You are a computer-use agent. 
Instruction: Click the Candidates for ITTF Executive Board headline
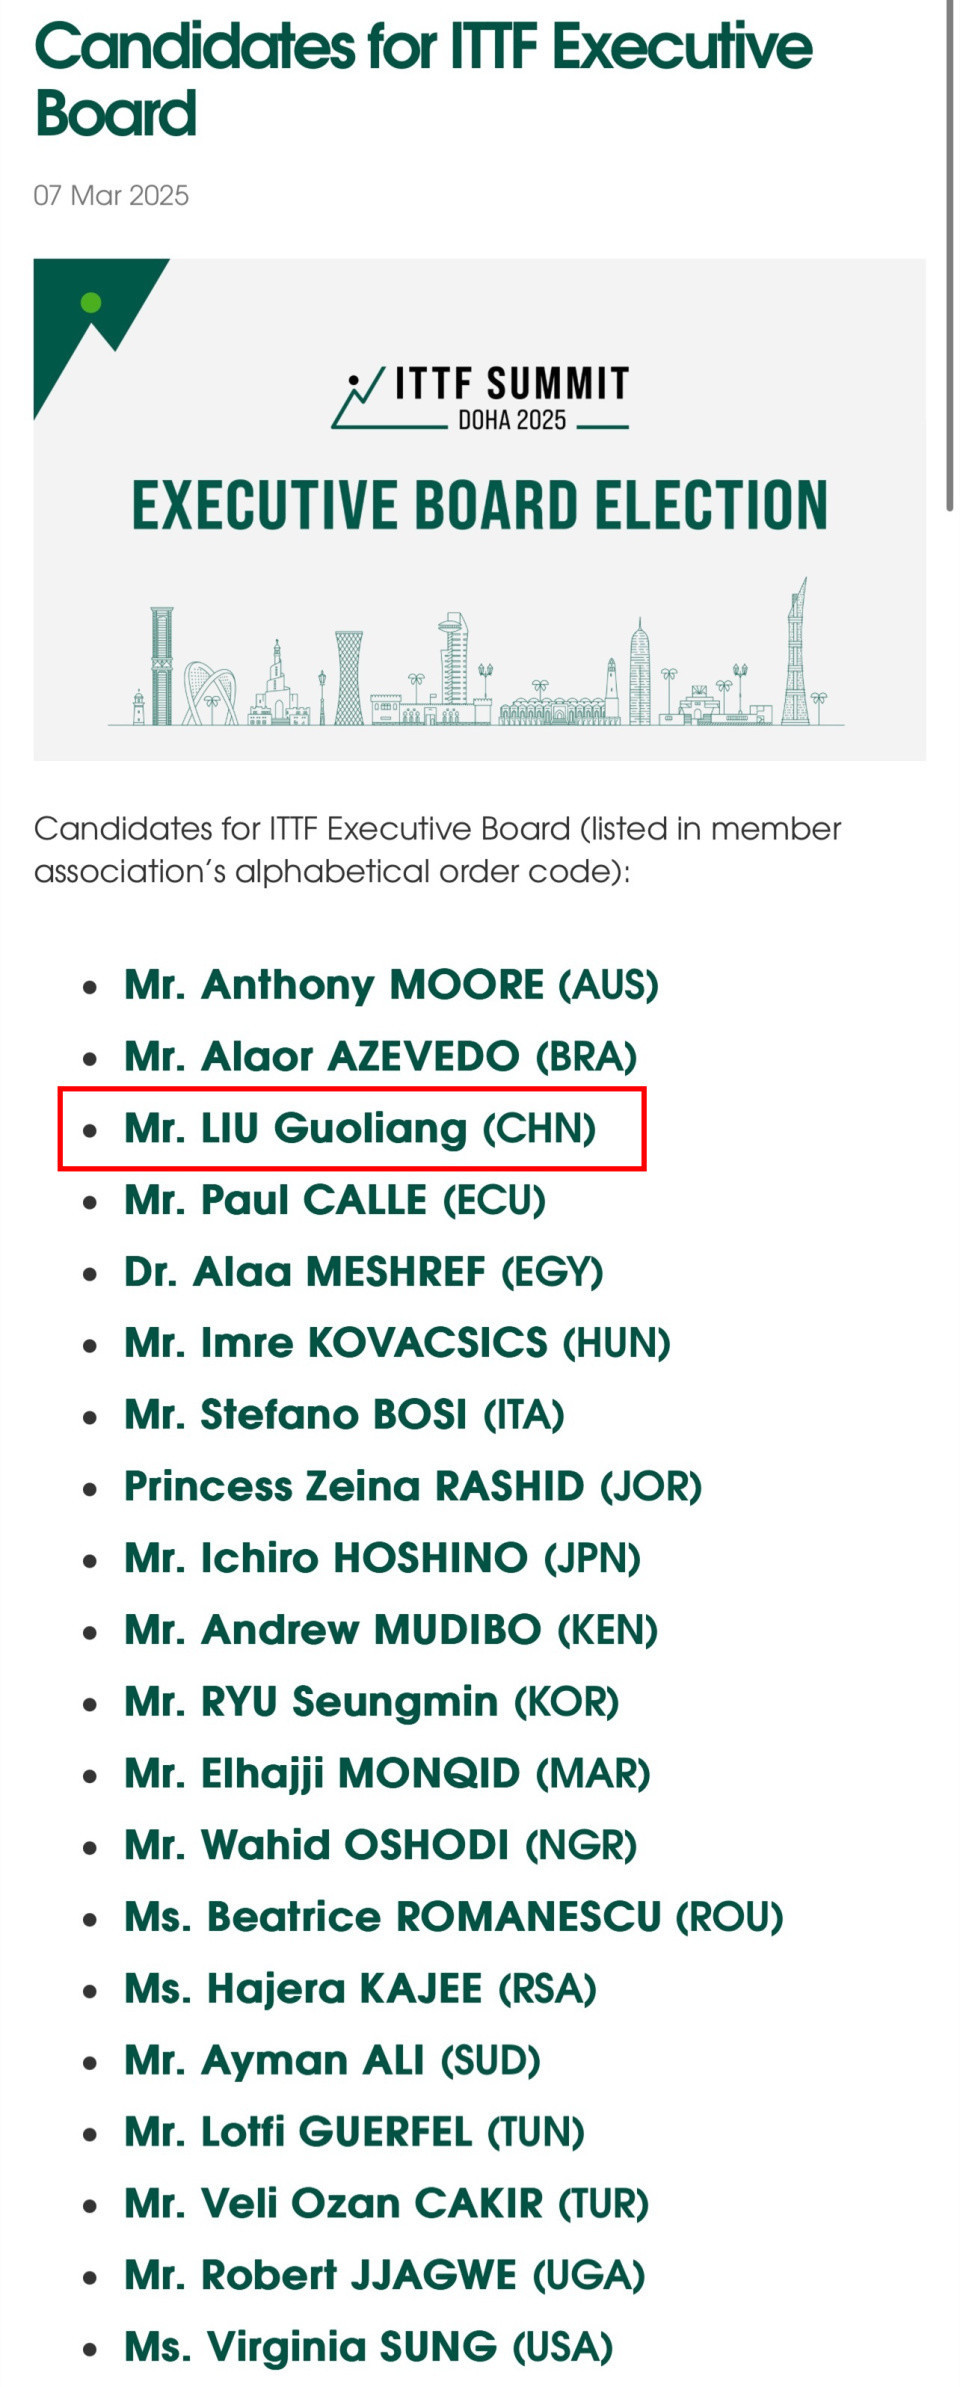pos(423,80)
